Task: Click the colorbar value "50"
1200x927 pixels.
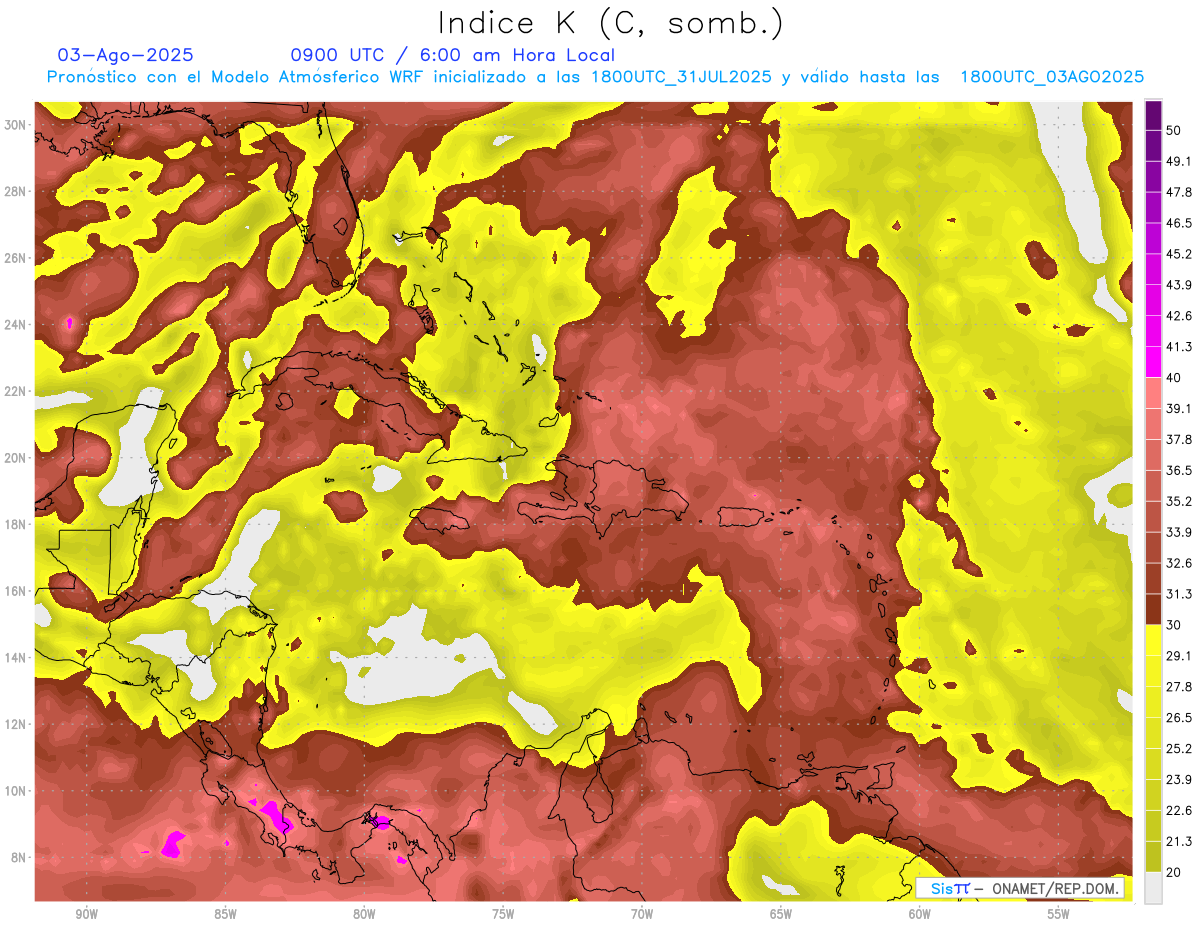Action: (1174, 130)
